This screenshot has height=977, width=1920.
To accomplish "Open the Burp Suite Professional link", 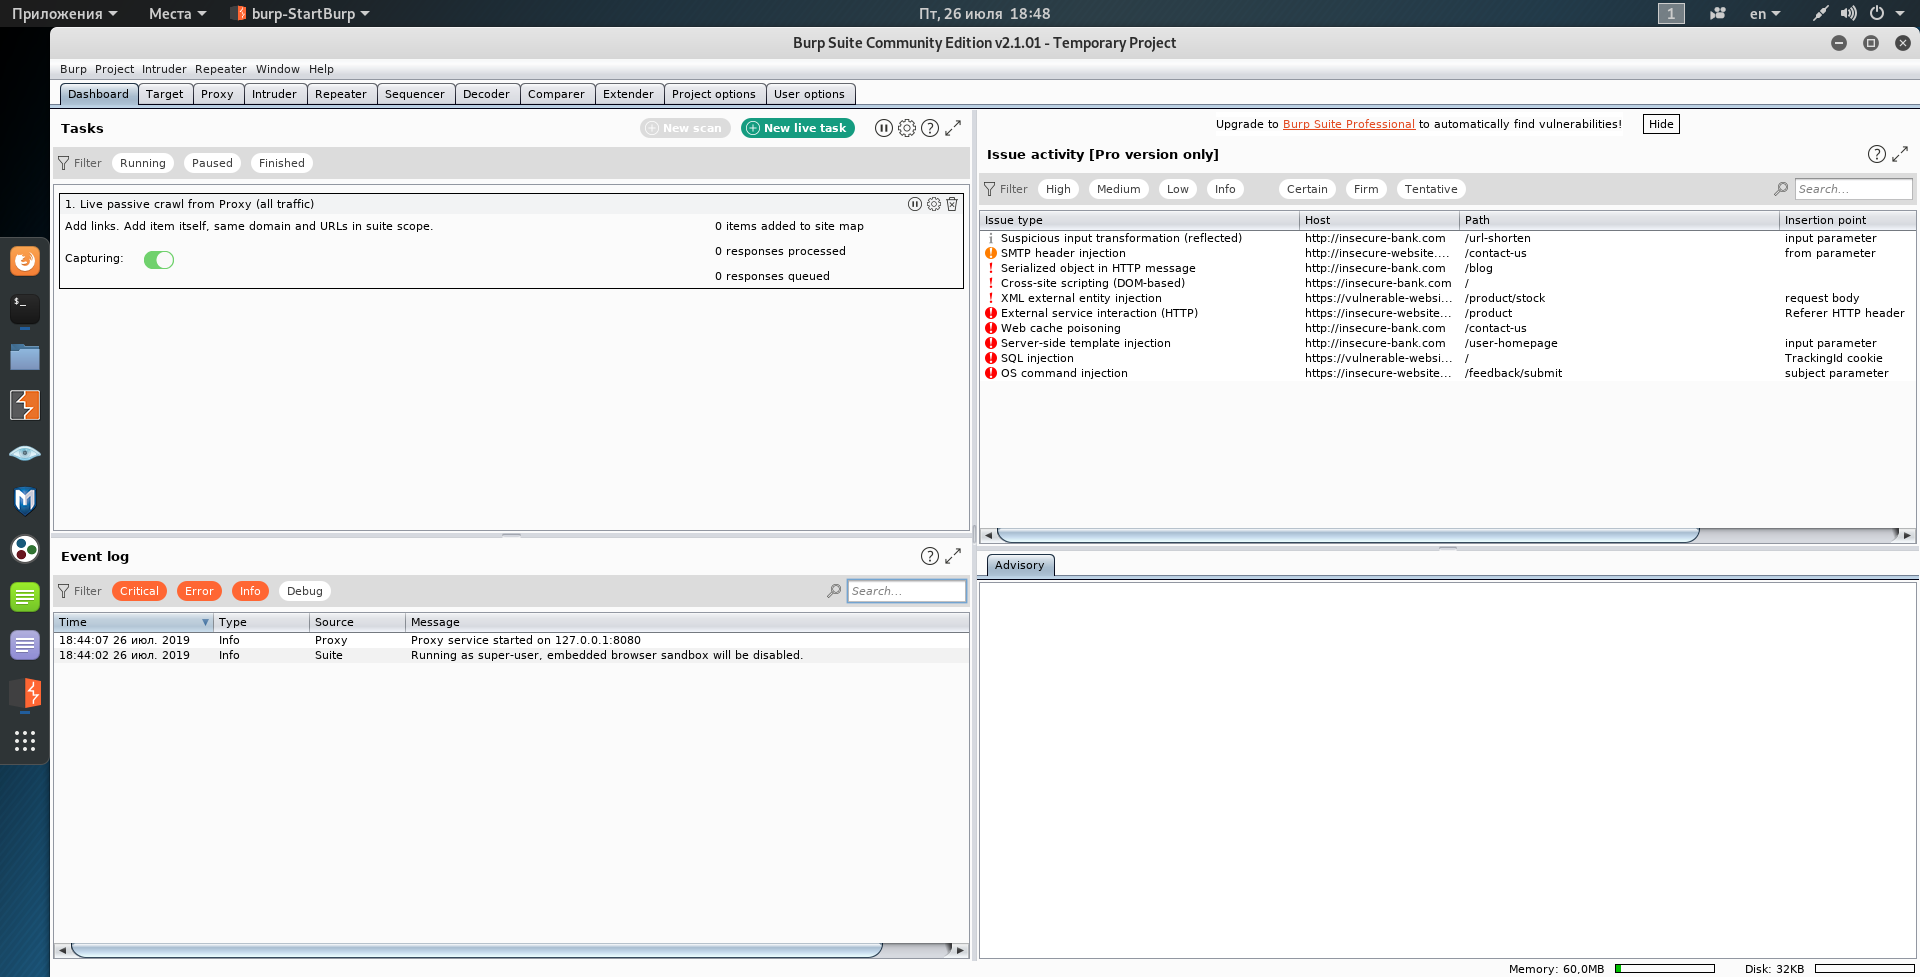I will 1348,124.
